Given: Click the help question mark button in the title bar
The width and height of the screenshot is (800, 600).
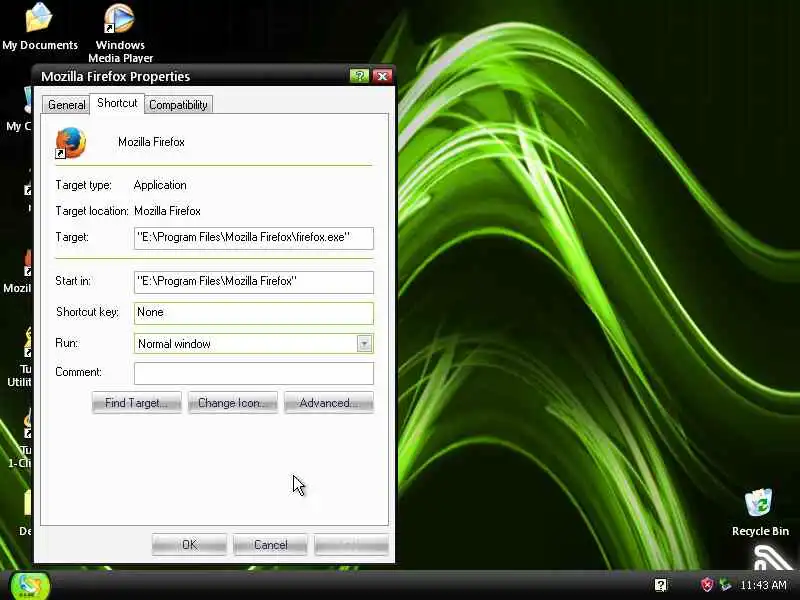Looking at the screenshot, I should [x=359, y=76].
